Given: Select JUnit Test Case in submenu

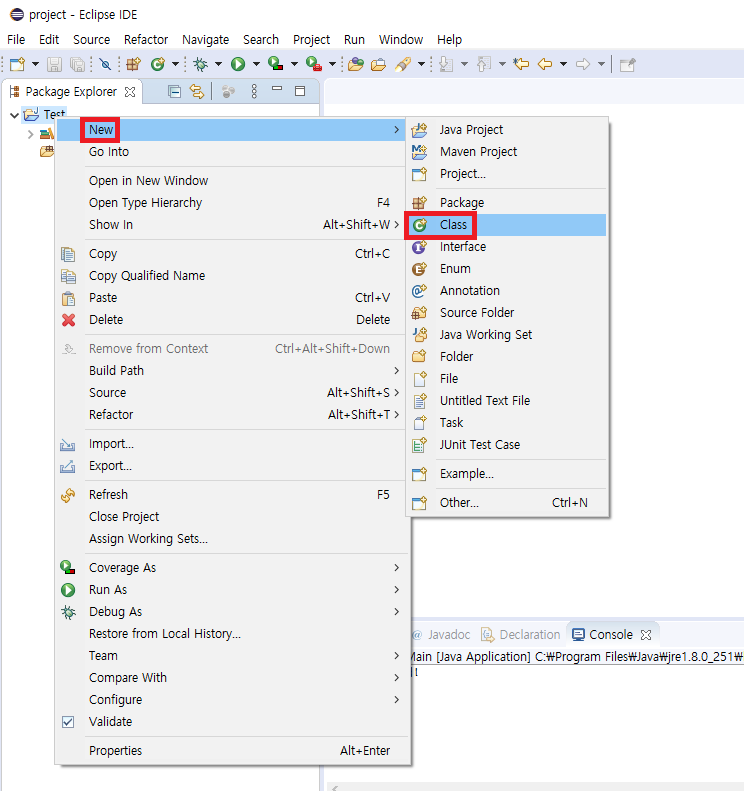Looking at the screenshot, I should [506, 445].
